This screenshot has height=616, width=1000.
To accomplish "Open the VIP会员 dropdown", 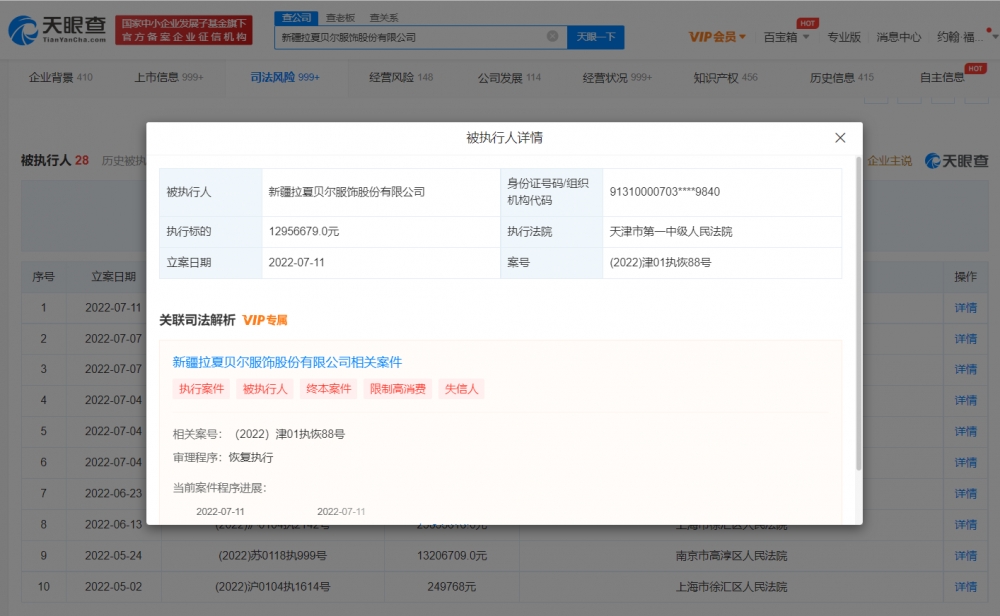I will click(x=717, y=37).
